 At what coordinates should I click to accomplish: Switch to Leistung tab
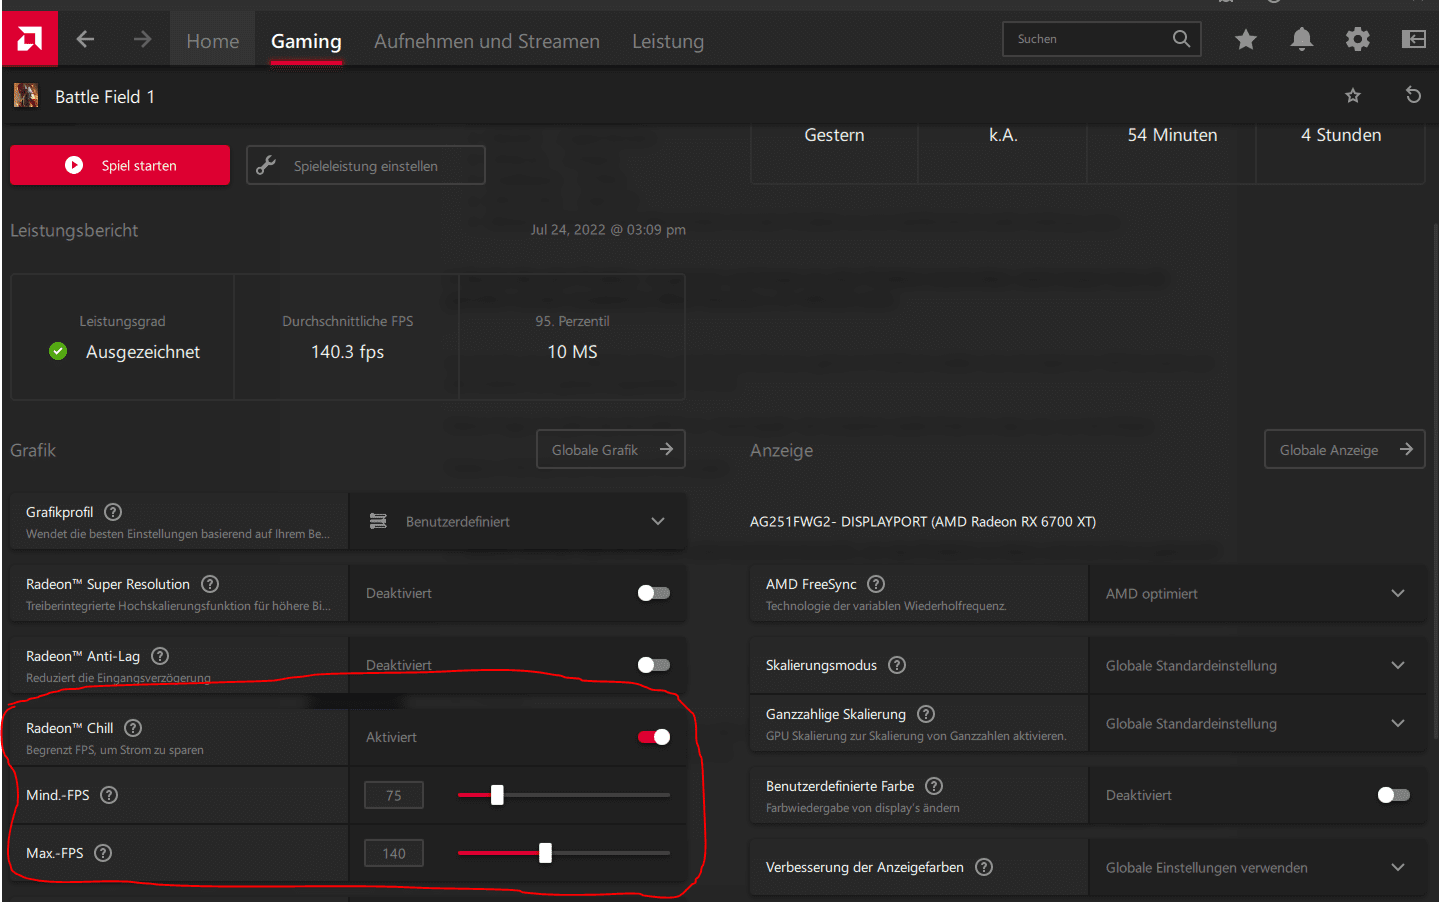(x=668, y=41)
